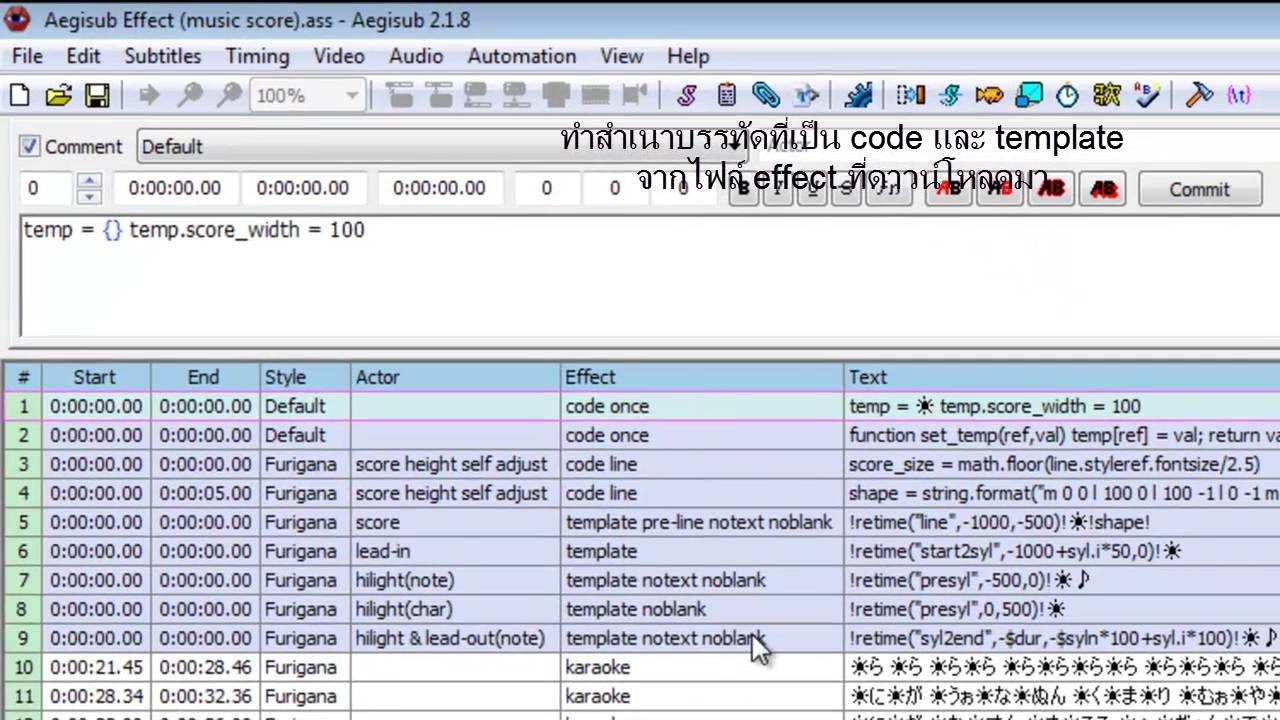
Task: Open the View menu
Action: pos(622,56)
